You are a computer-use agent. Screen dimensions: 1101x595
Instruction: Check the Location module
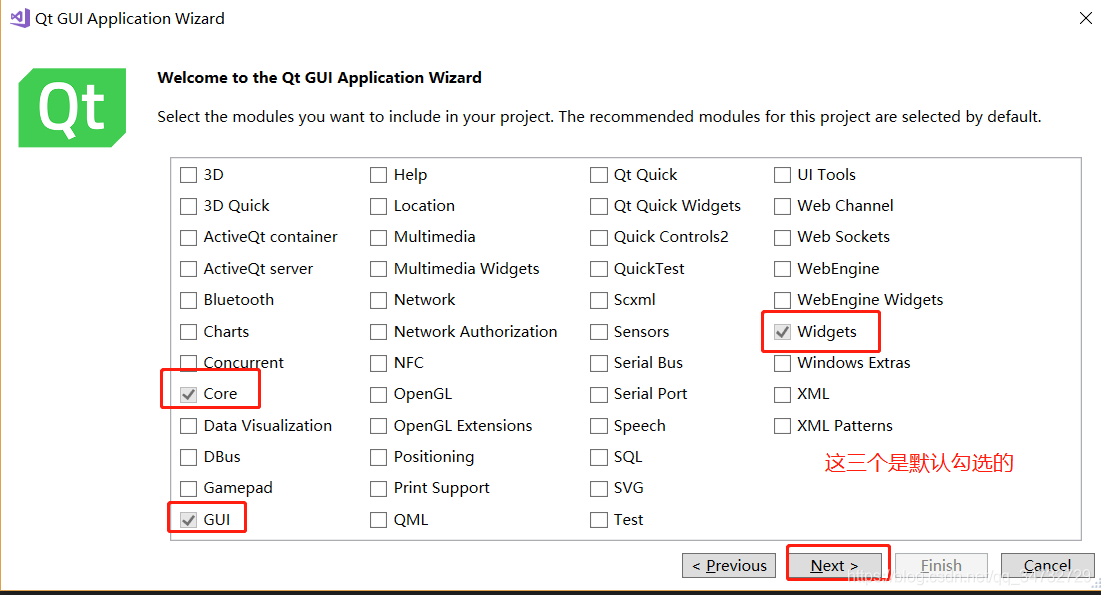pyautogui.click(x=378, y=206)
